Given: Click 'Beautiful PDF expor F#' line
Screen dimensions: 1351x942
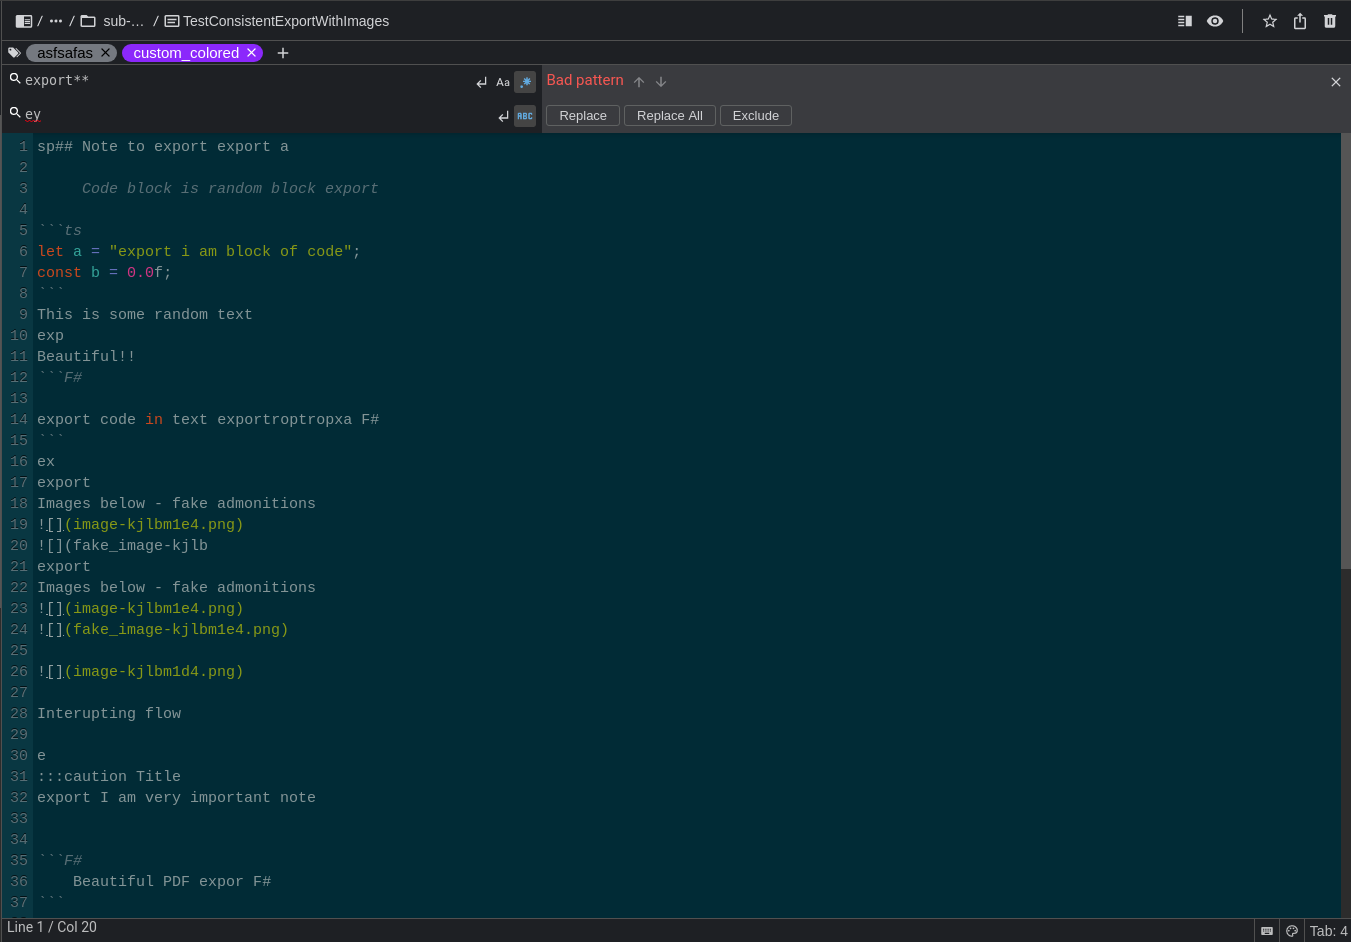Looking at the screenshot, I should [x=172, y=882].
